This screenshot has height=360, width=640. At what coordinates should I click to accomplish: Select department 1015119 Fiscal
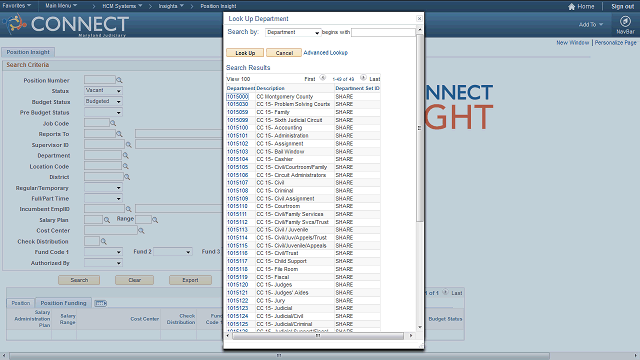237,277
